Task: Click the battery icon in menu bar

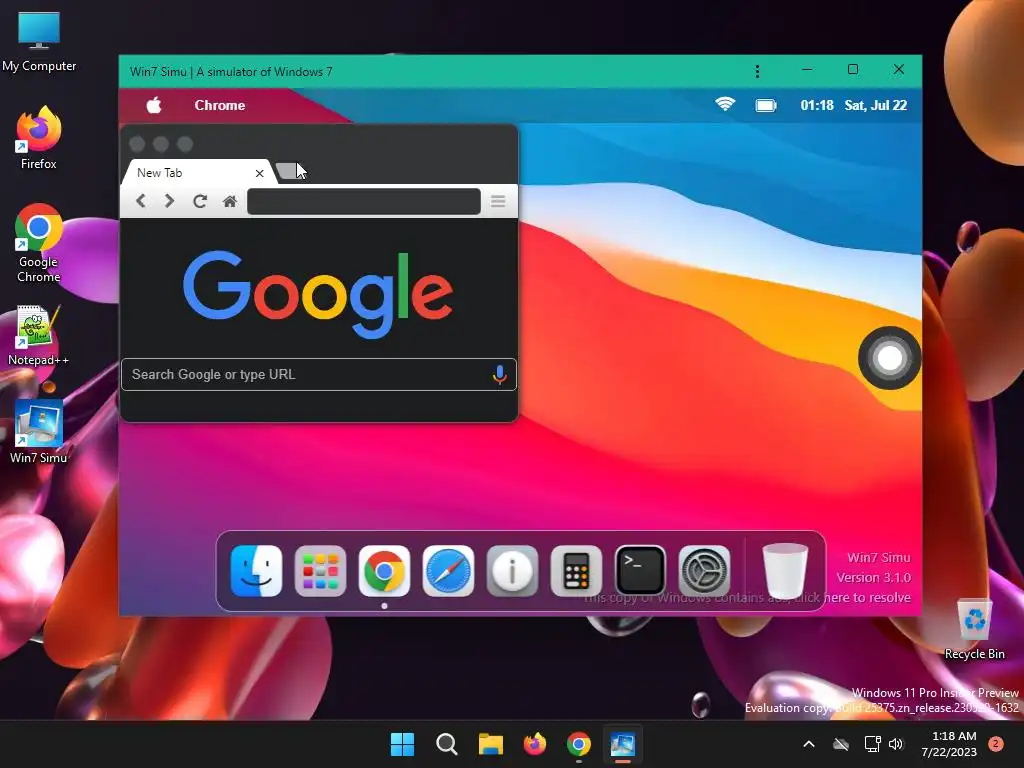Action: 766,105
